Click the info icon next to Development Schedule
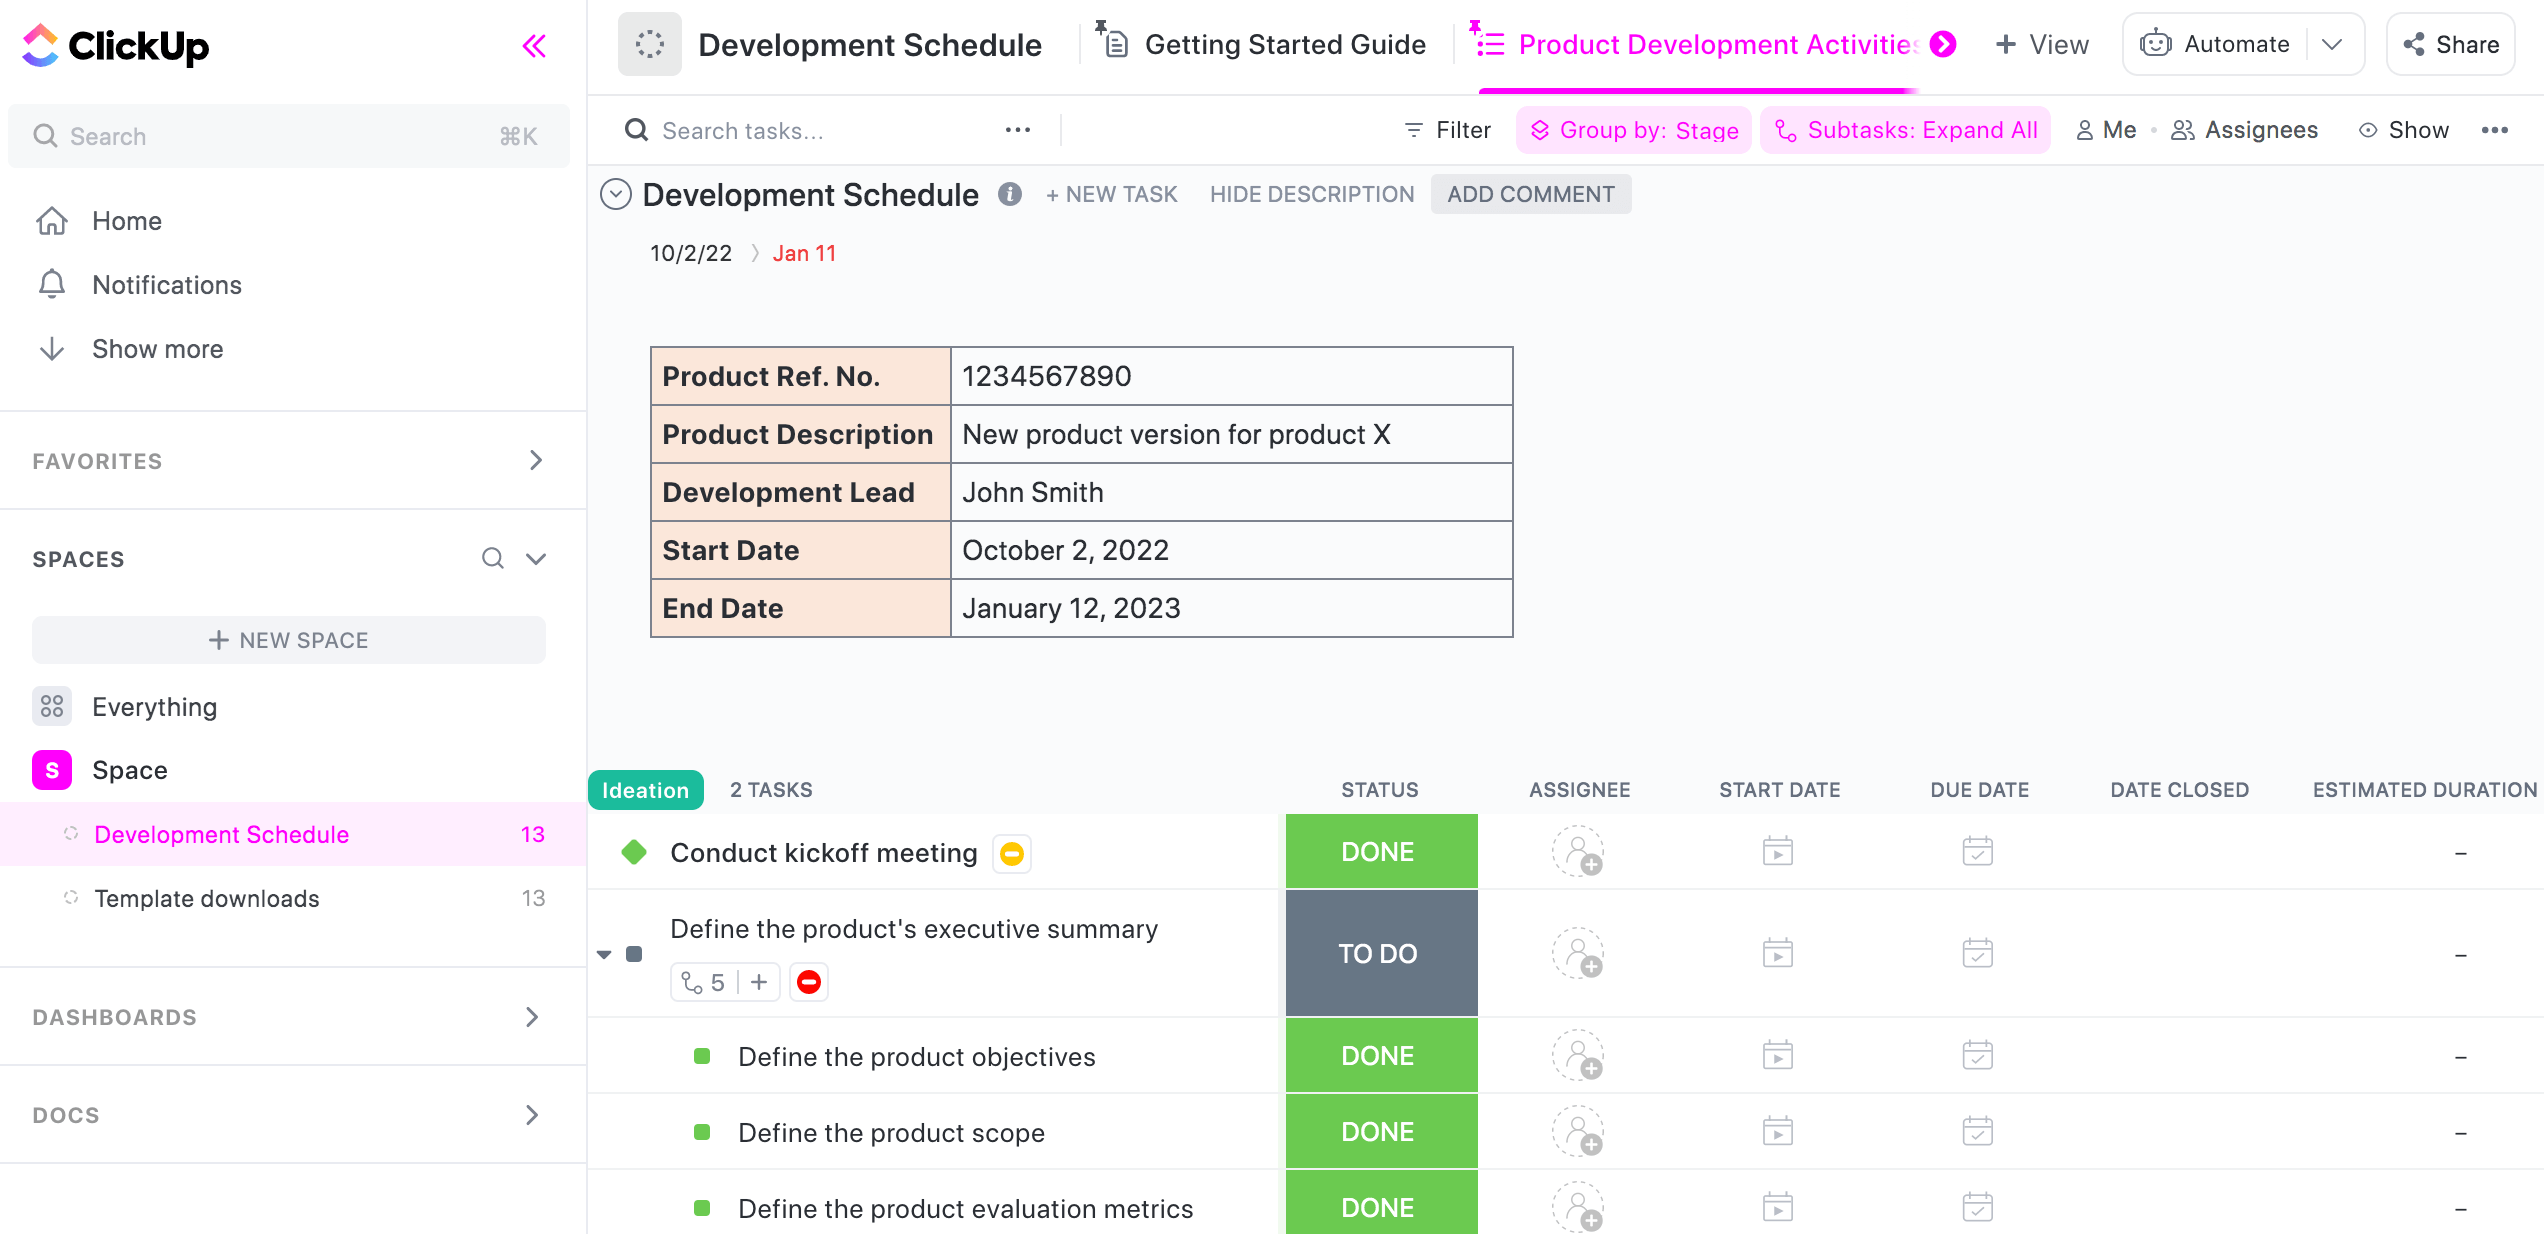 1008,195
